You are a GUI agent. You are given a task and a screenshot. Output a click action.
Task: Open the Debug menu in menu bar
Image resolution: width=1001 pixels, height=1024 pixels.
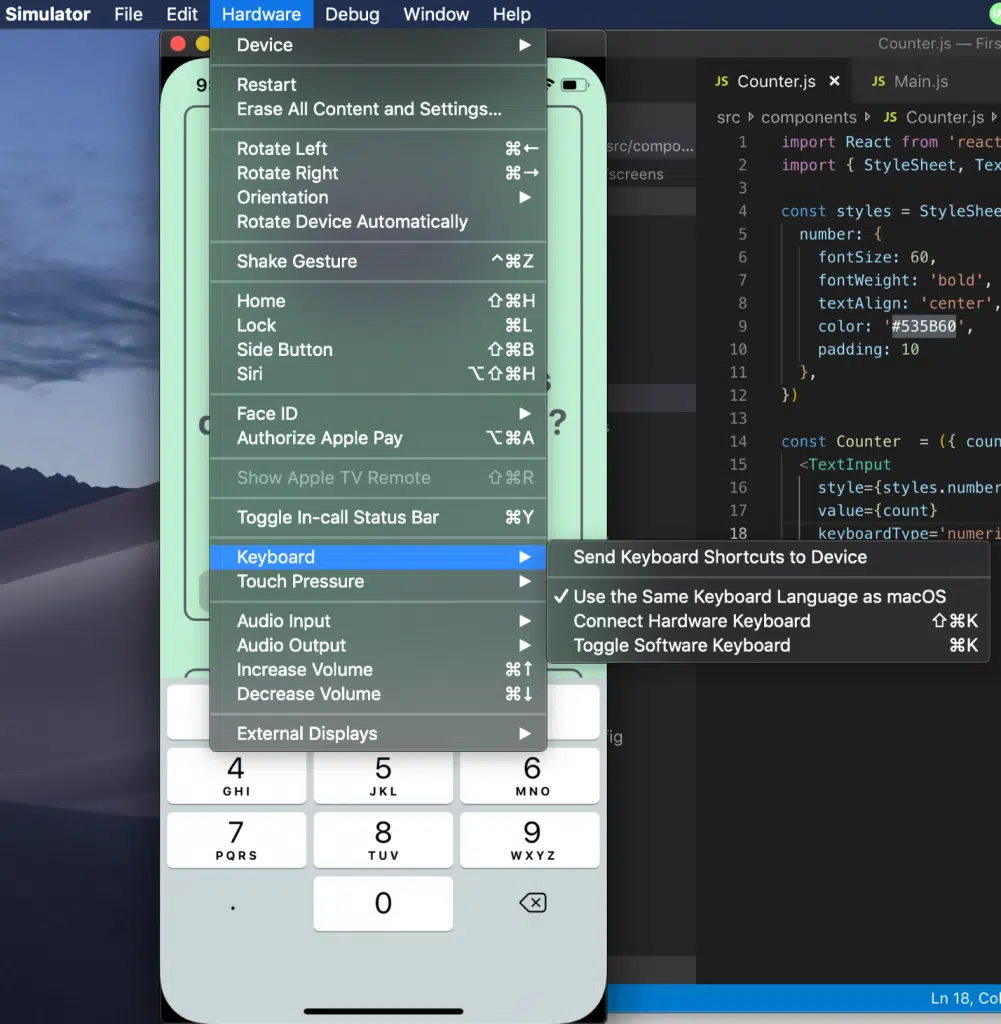pos(352,14)
